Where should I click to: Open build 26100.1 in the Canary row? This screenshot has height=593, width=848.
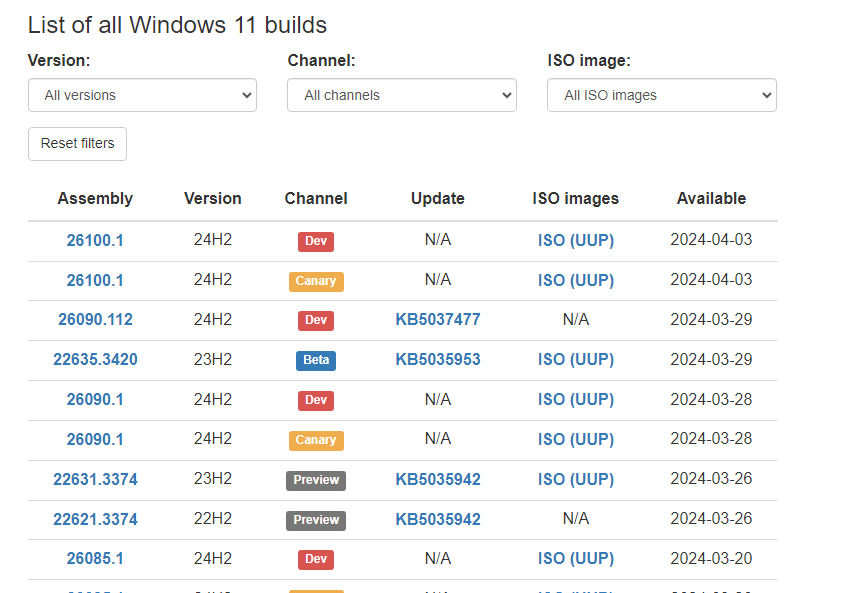tap(95, 280)
